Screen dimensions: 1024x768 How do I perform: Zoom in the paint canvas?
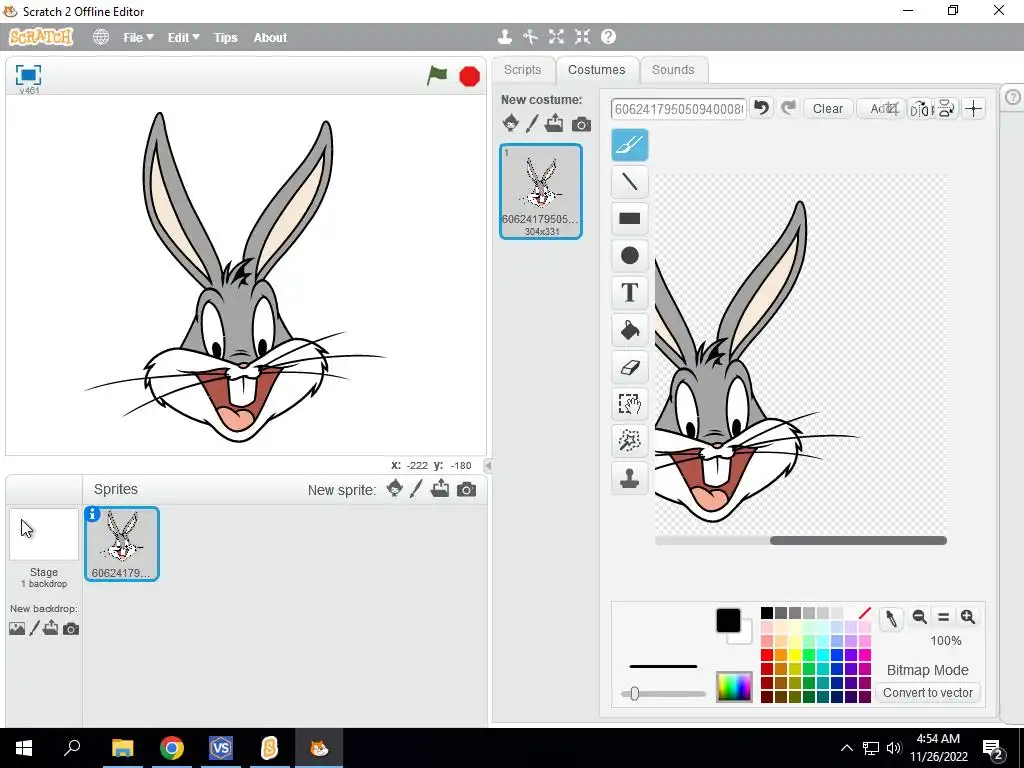click(968, 616)
